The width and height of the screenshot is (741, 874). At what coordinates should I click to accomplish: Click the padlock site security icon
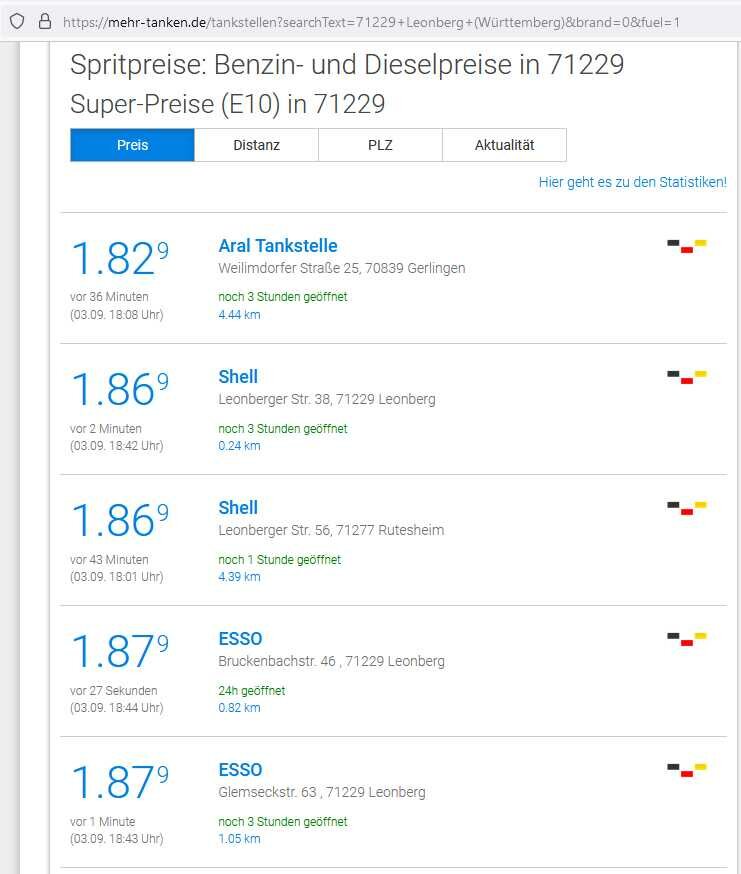click(x=44, y=21)
